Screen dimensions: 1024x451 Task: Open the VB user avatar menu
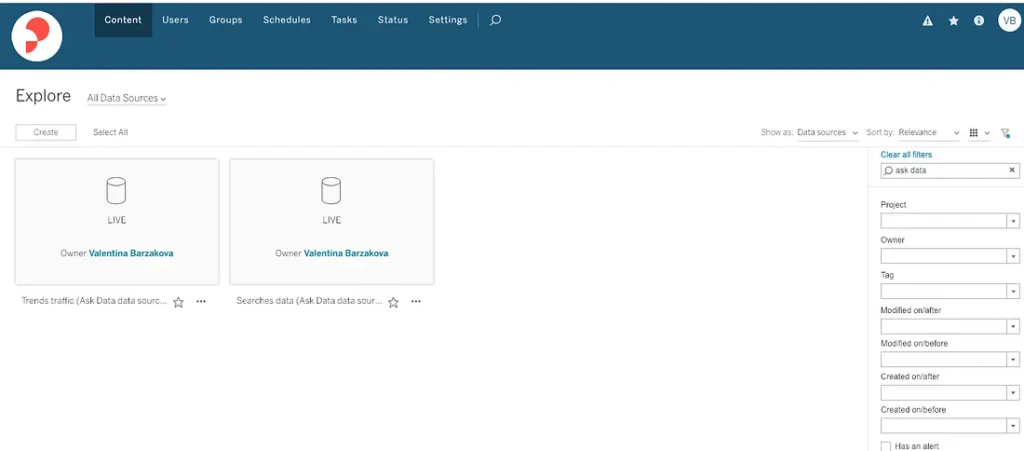(1008, 20)
